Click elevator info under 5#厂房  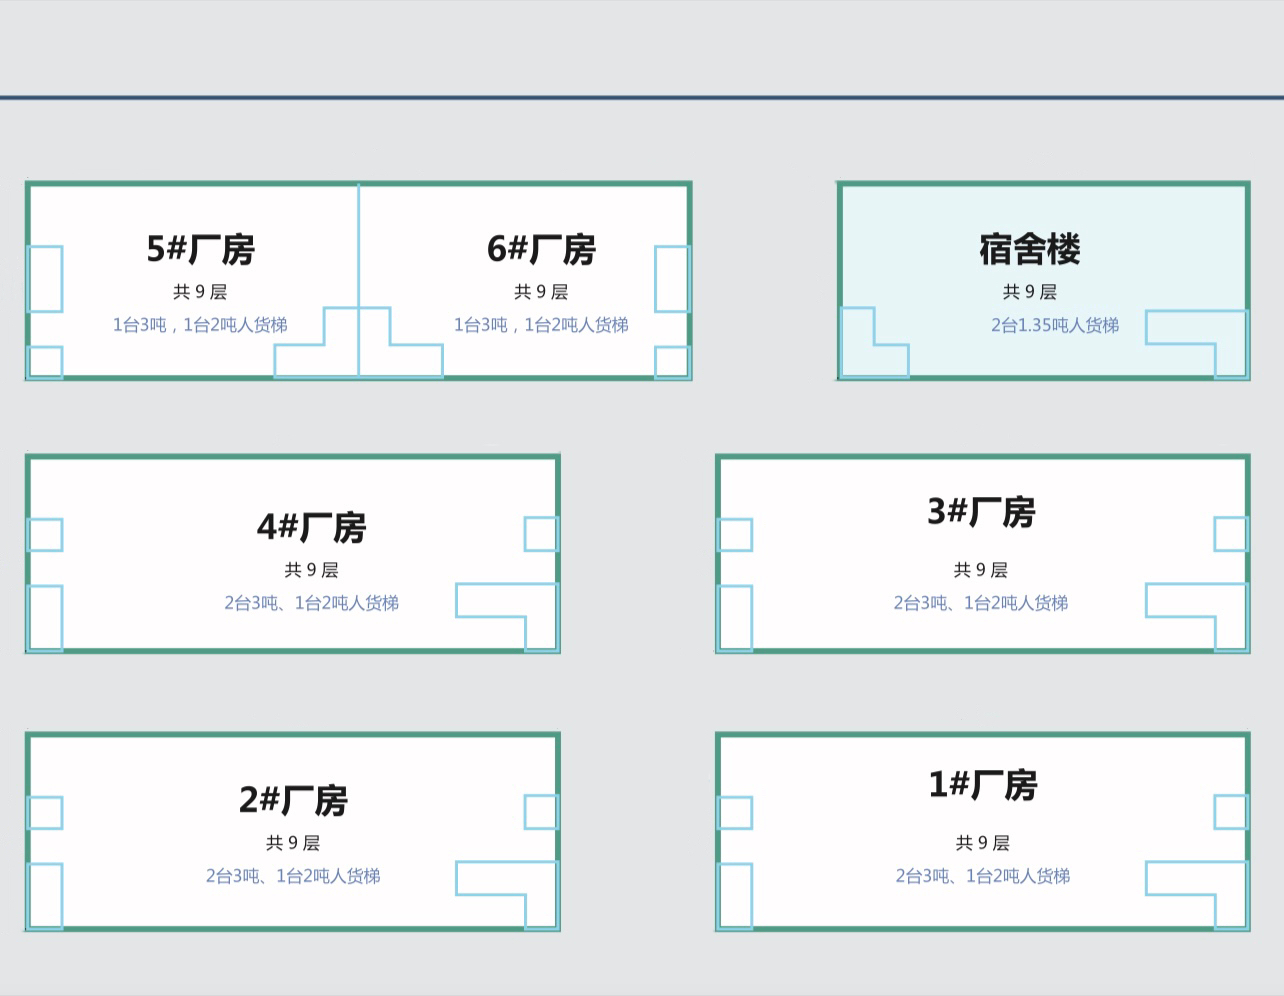point(200,325)
